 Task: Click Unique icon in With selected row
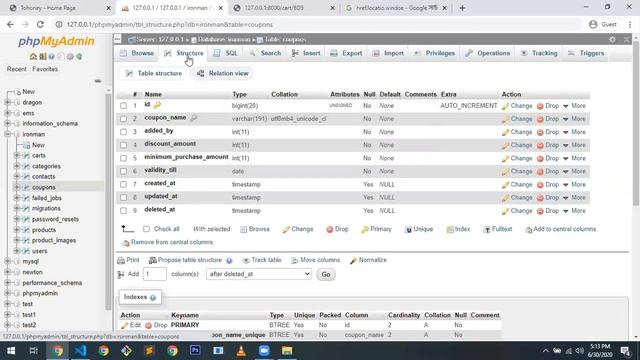pyautogui.click(x=408, y=229)
